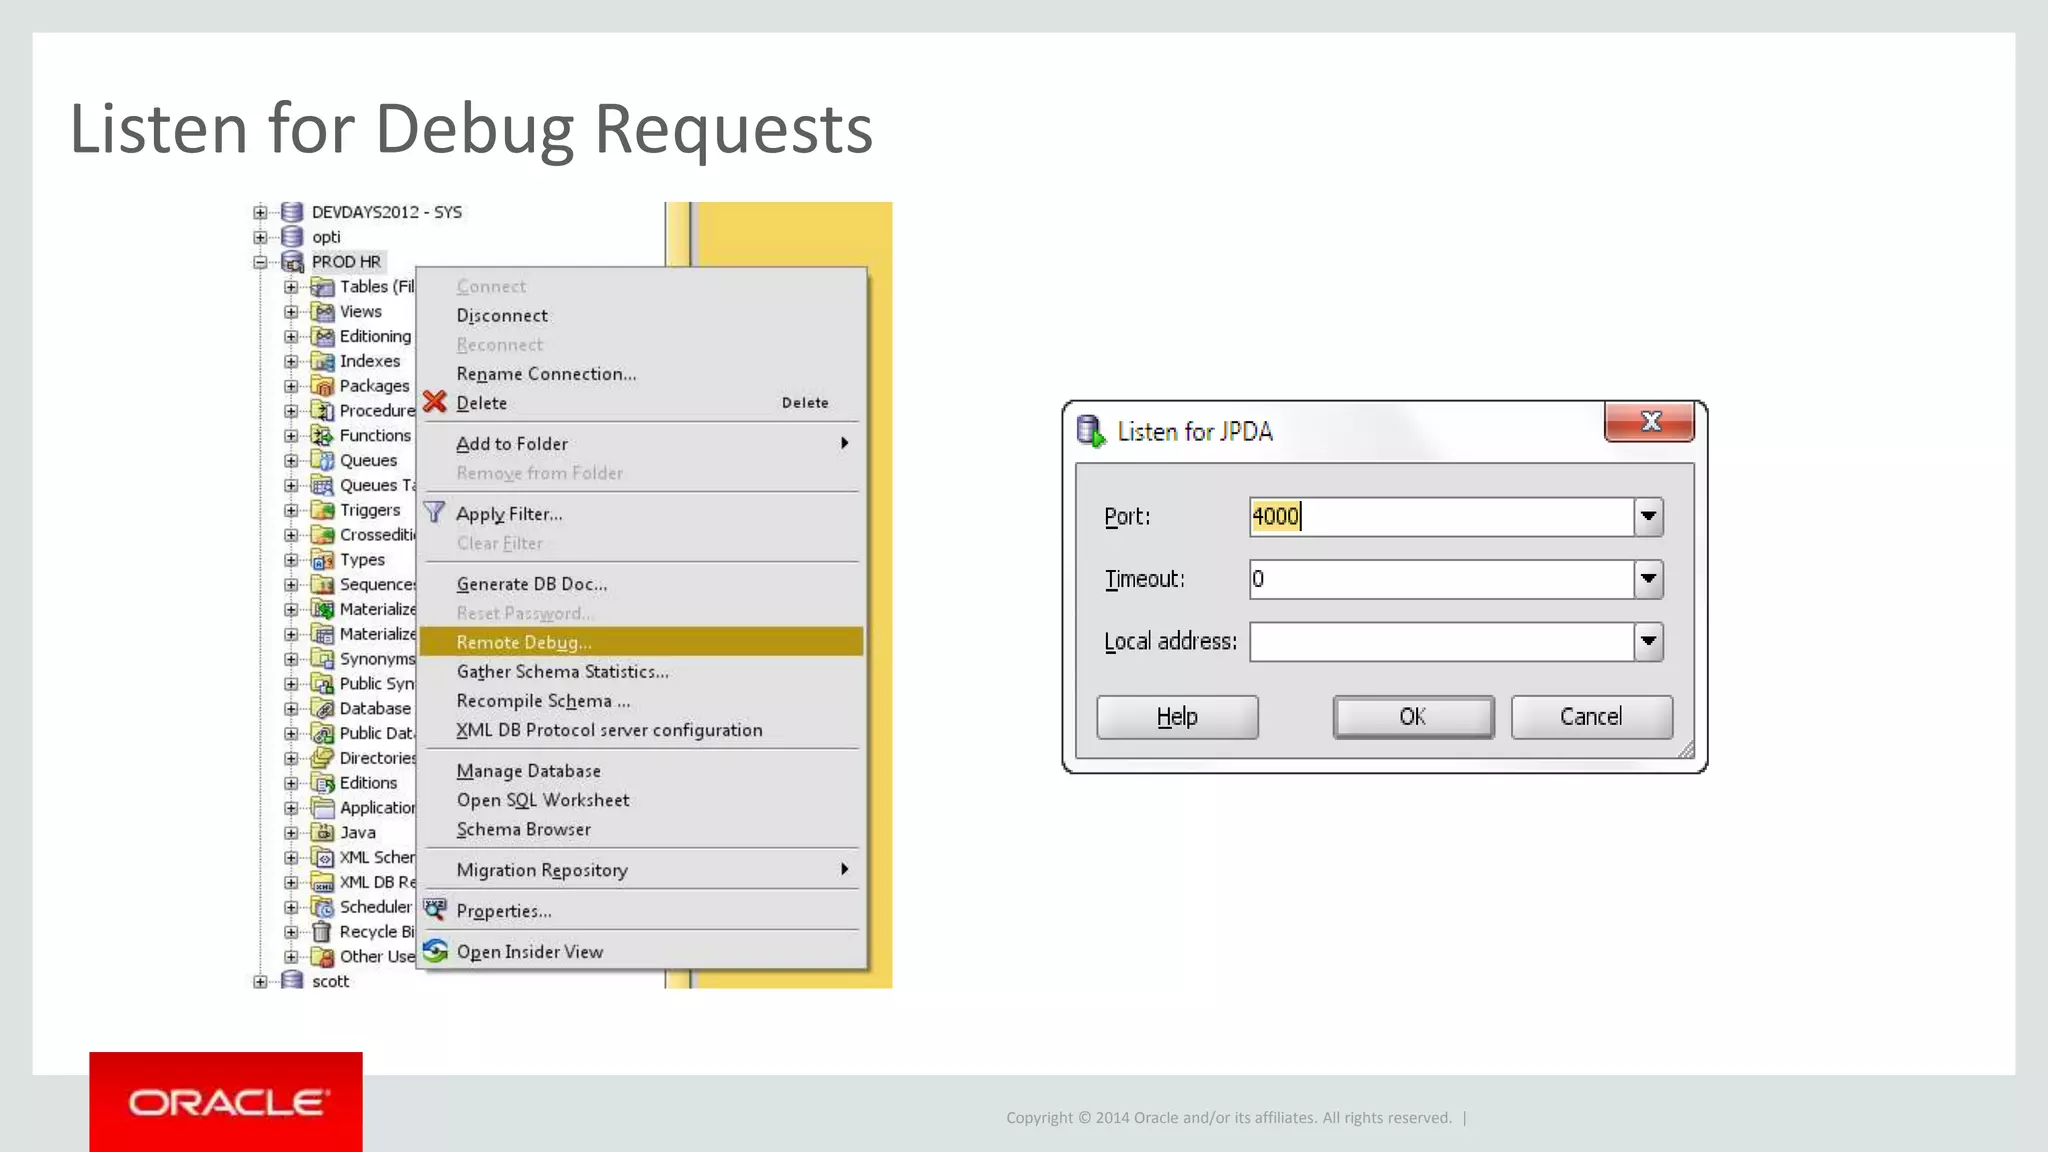Open the Port dropdown arrow
The height and width of the screenshot is (1152, 2048).
coord(1648,517)
